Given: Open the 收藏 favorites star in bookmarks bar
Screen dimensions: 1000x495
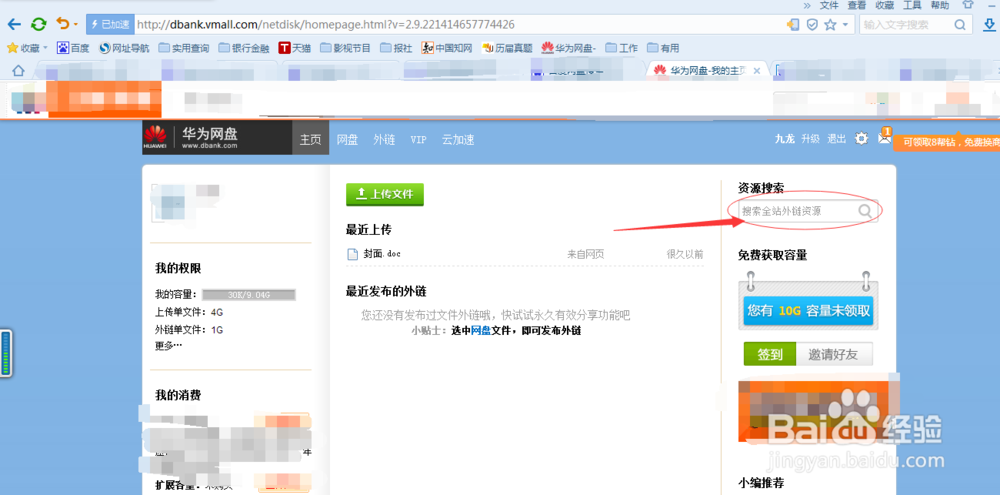Looking at the screenshot, I should click(x=27, y=48).
